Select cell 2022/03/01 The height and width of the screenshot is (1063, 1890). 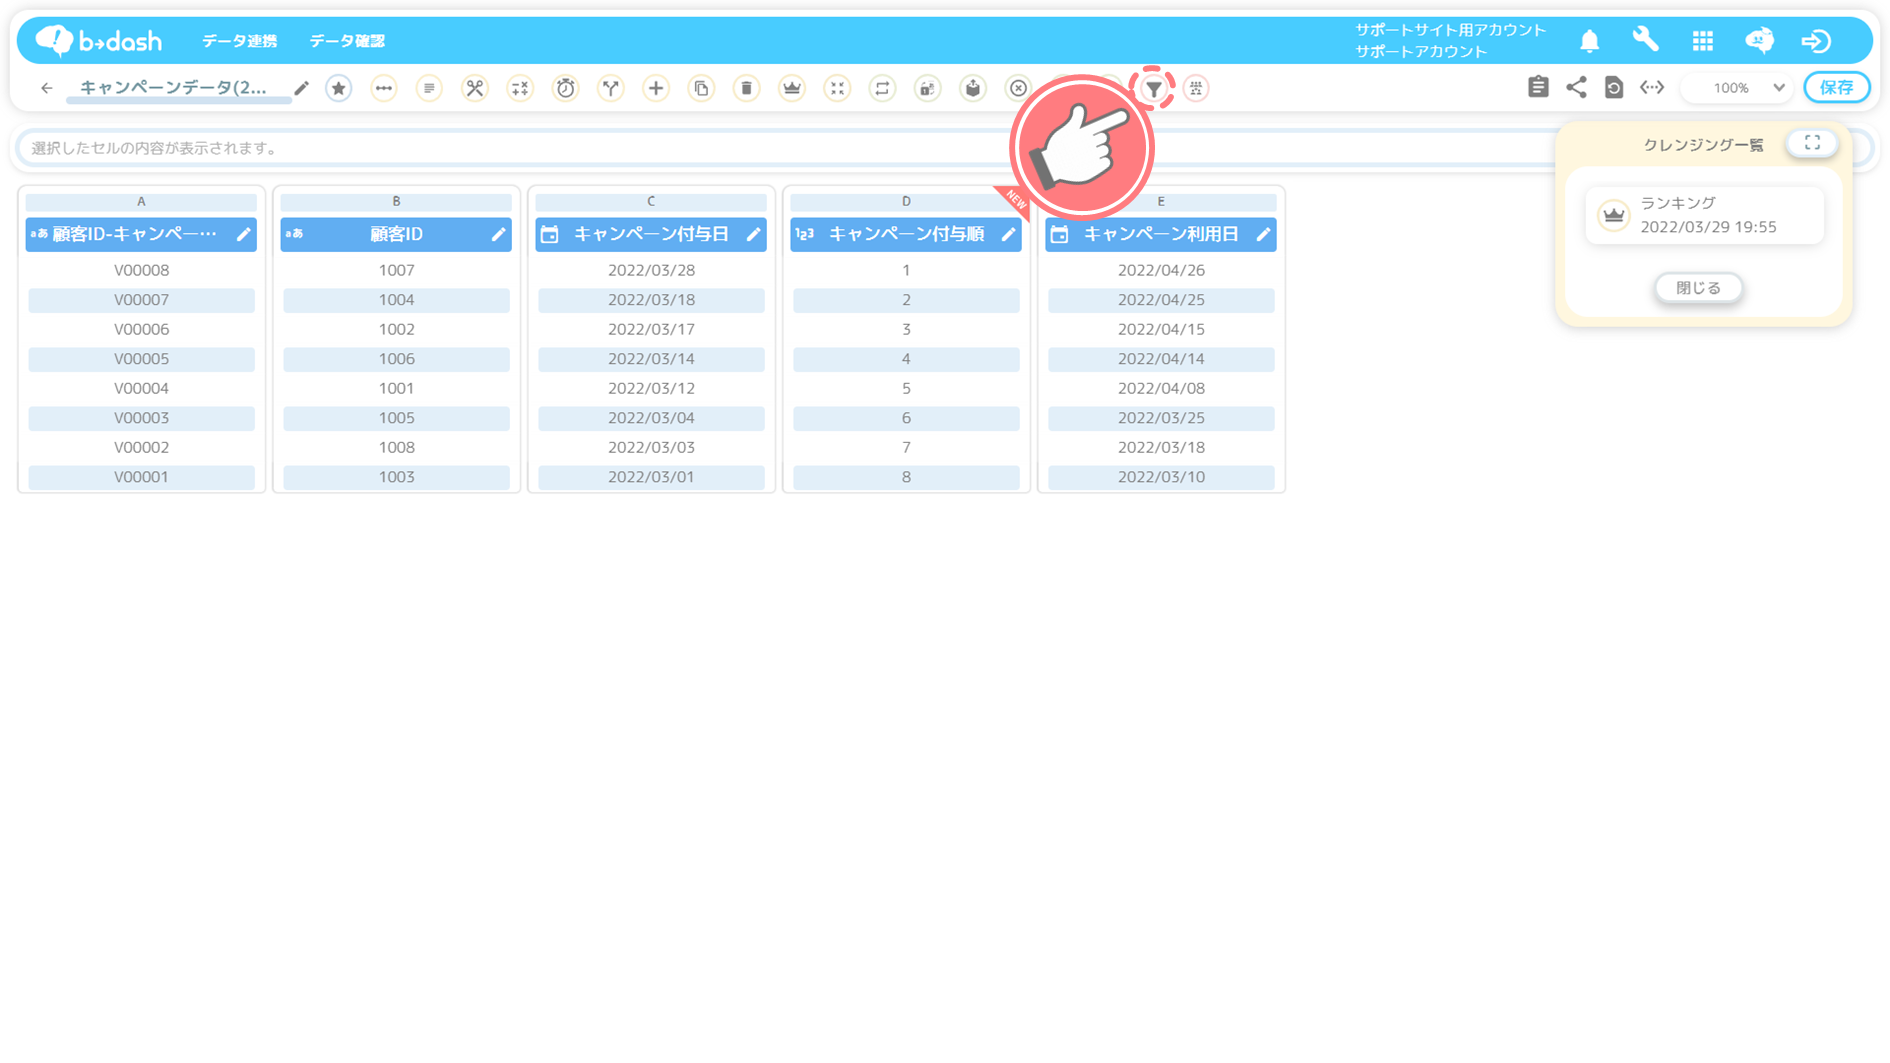[651, 477]
